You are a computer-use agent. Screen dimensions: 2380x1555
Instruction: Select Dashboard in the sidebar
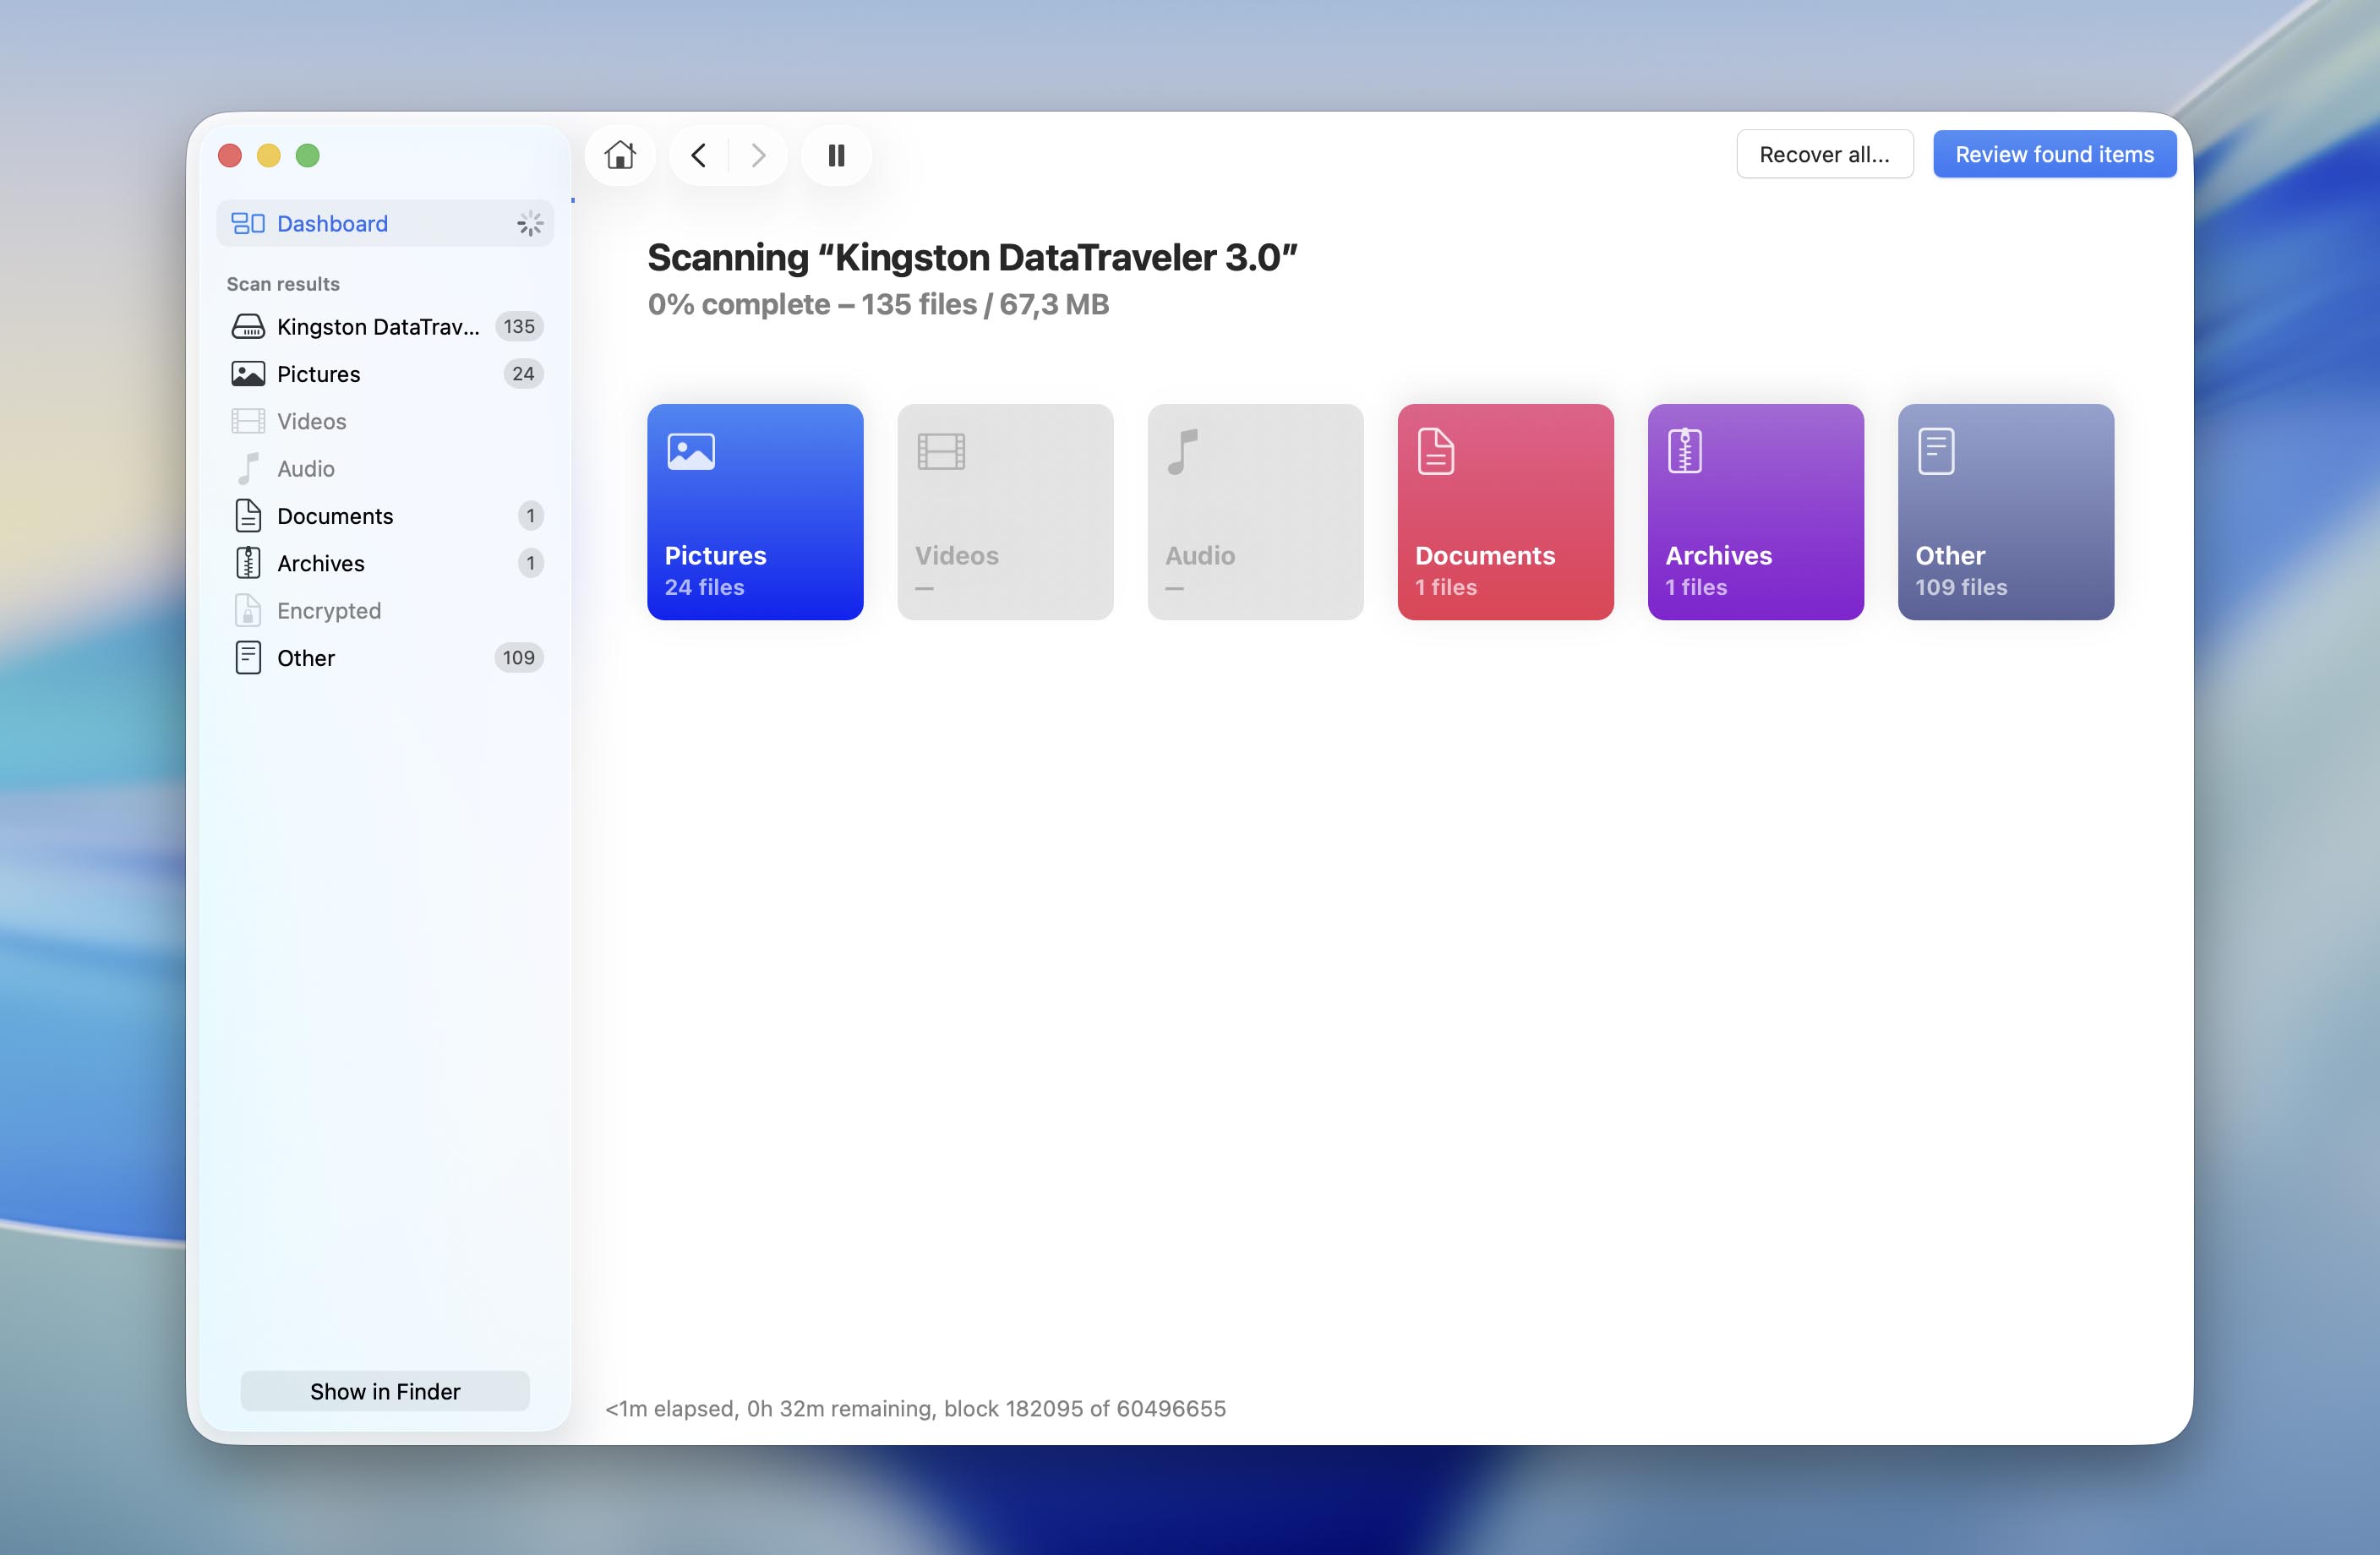pos(385,223)
